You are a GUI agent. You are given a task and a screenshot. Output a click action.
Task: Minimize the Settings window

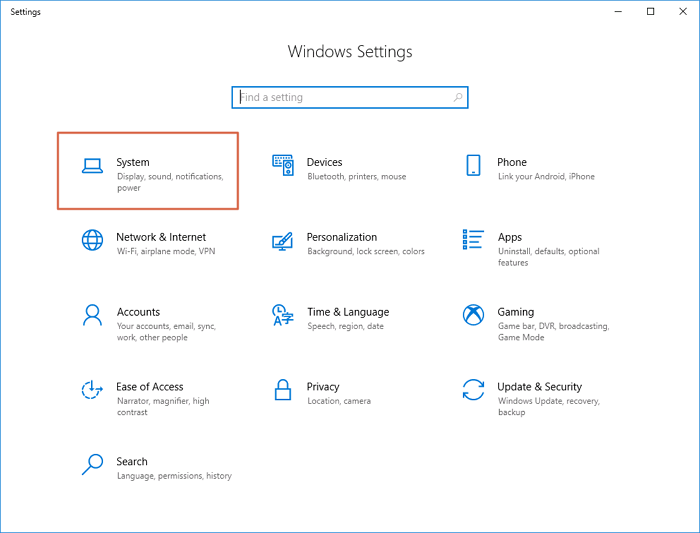tap(618, 12)
